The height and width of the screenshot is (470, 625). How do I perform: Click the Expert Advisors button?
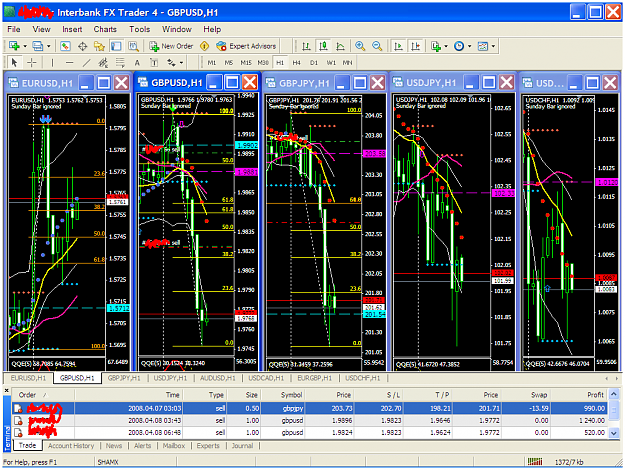coord(246,46)
